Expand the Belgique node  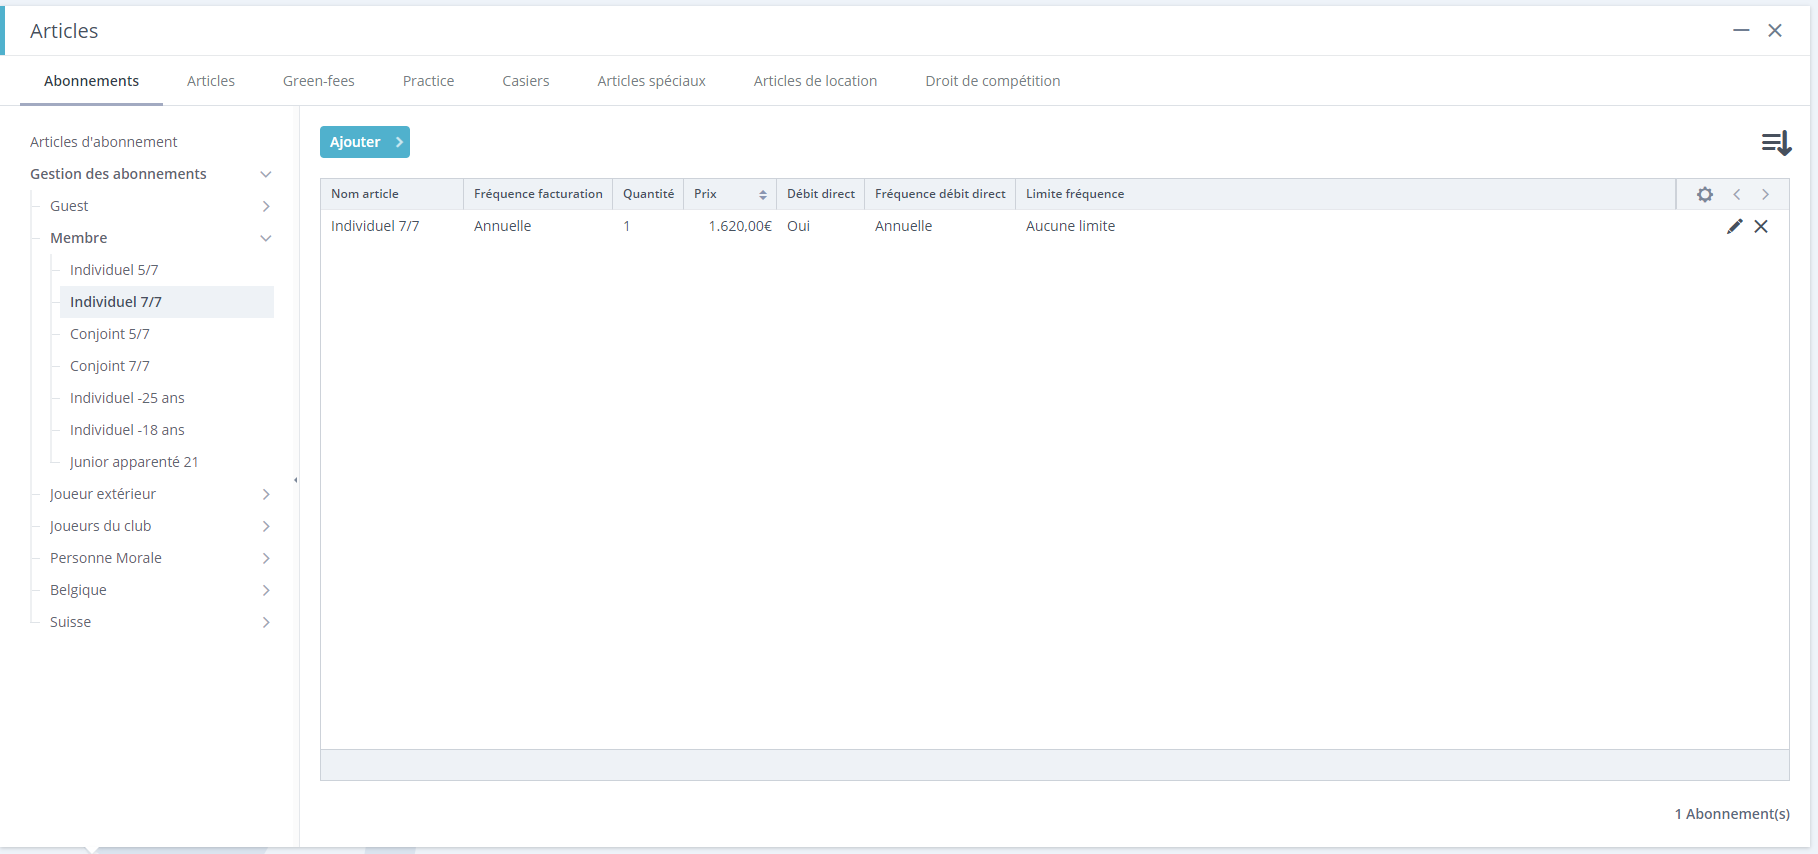pos(266,590)
